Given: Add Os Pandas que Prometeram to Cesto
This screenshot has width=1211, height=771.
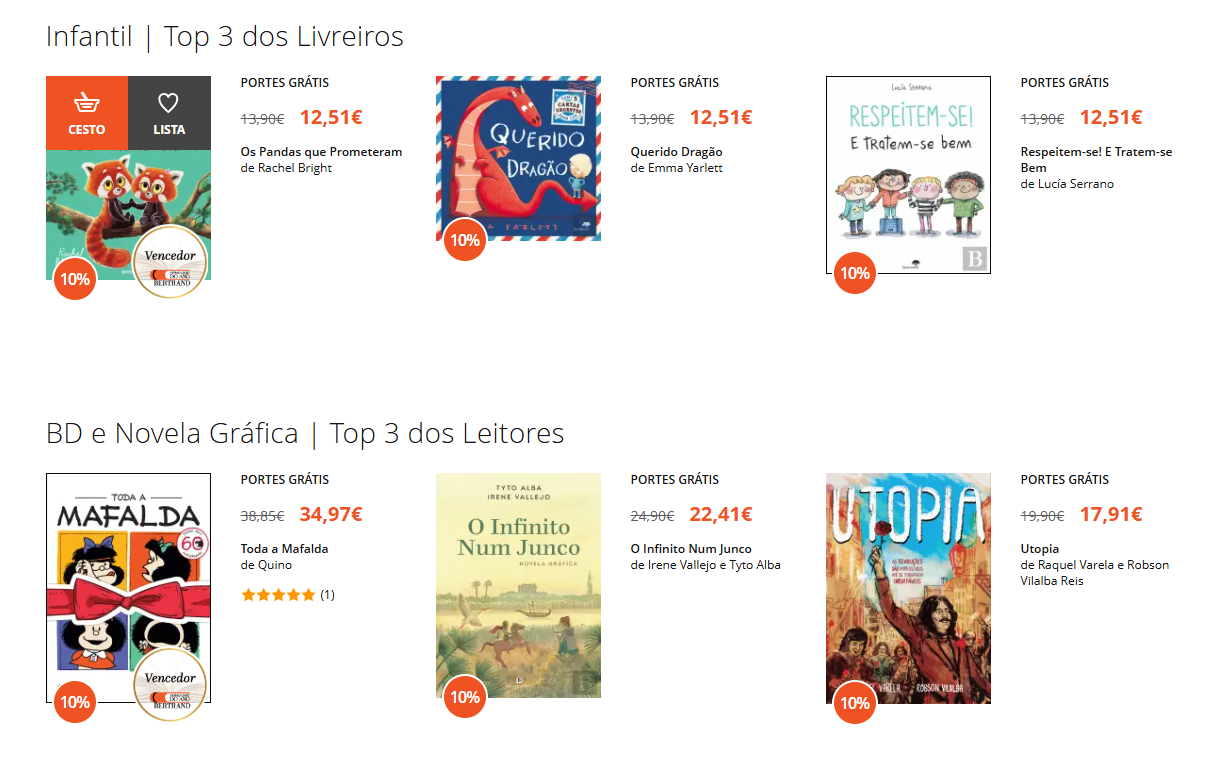Looking at the screenshot, I should click(x=87, y=112).
